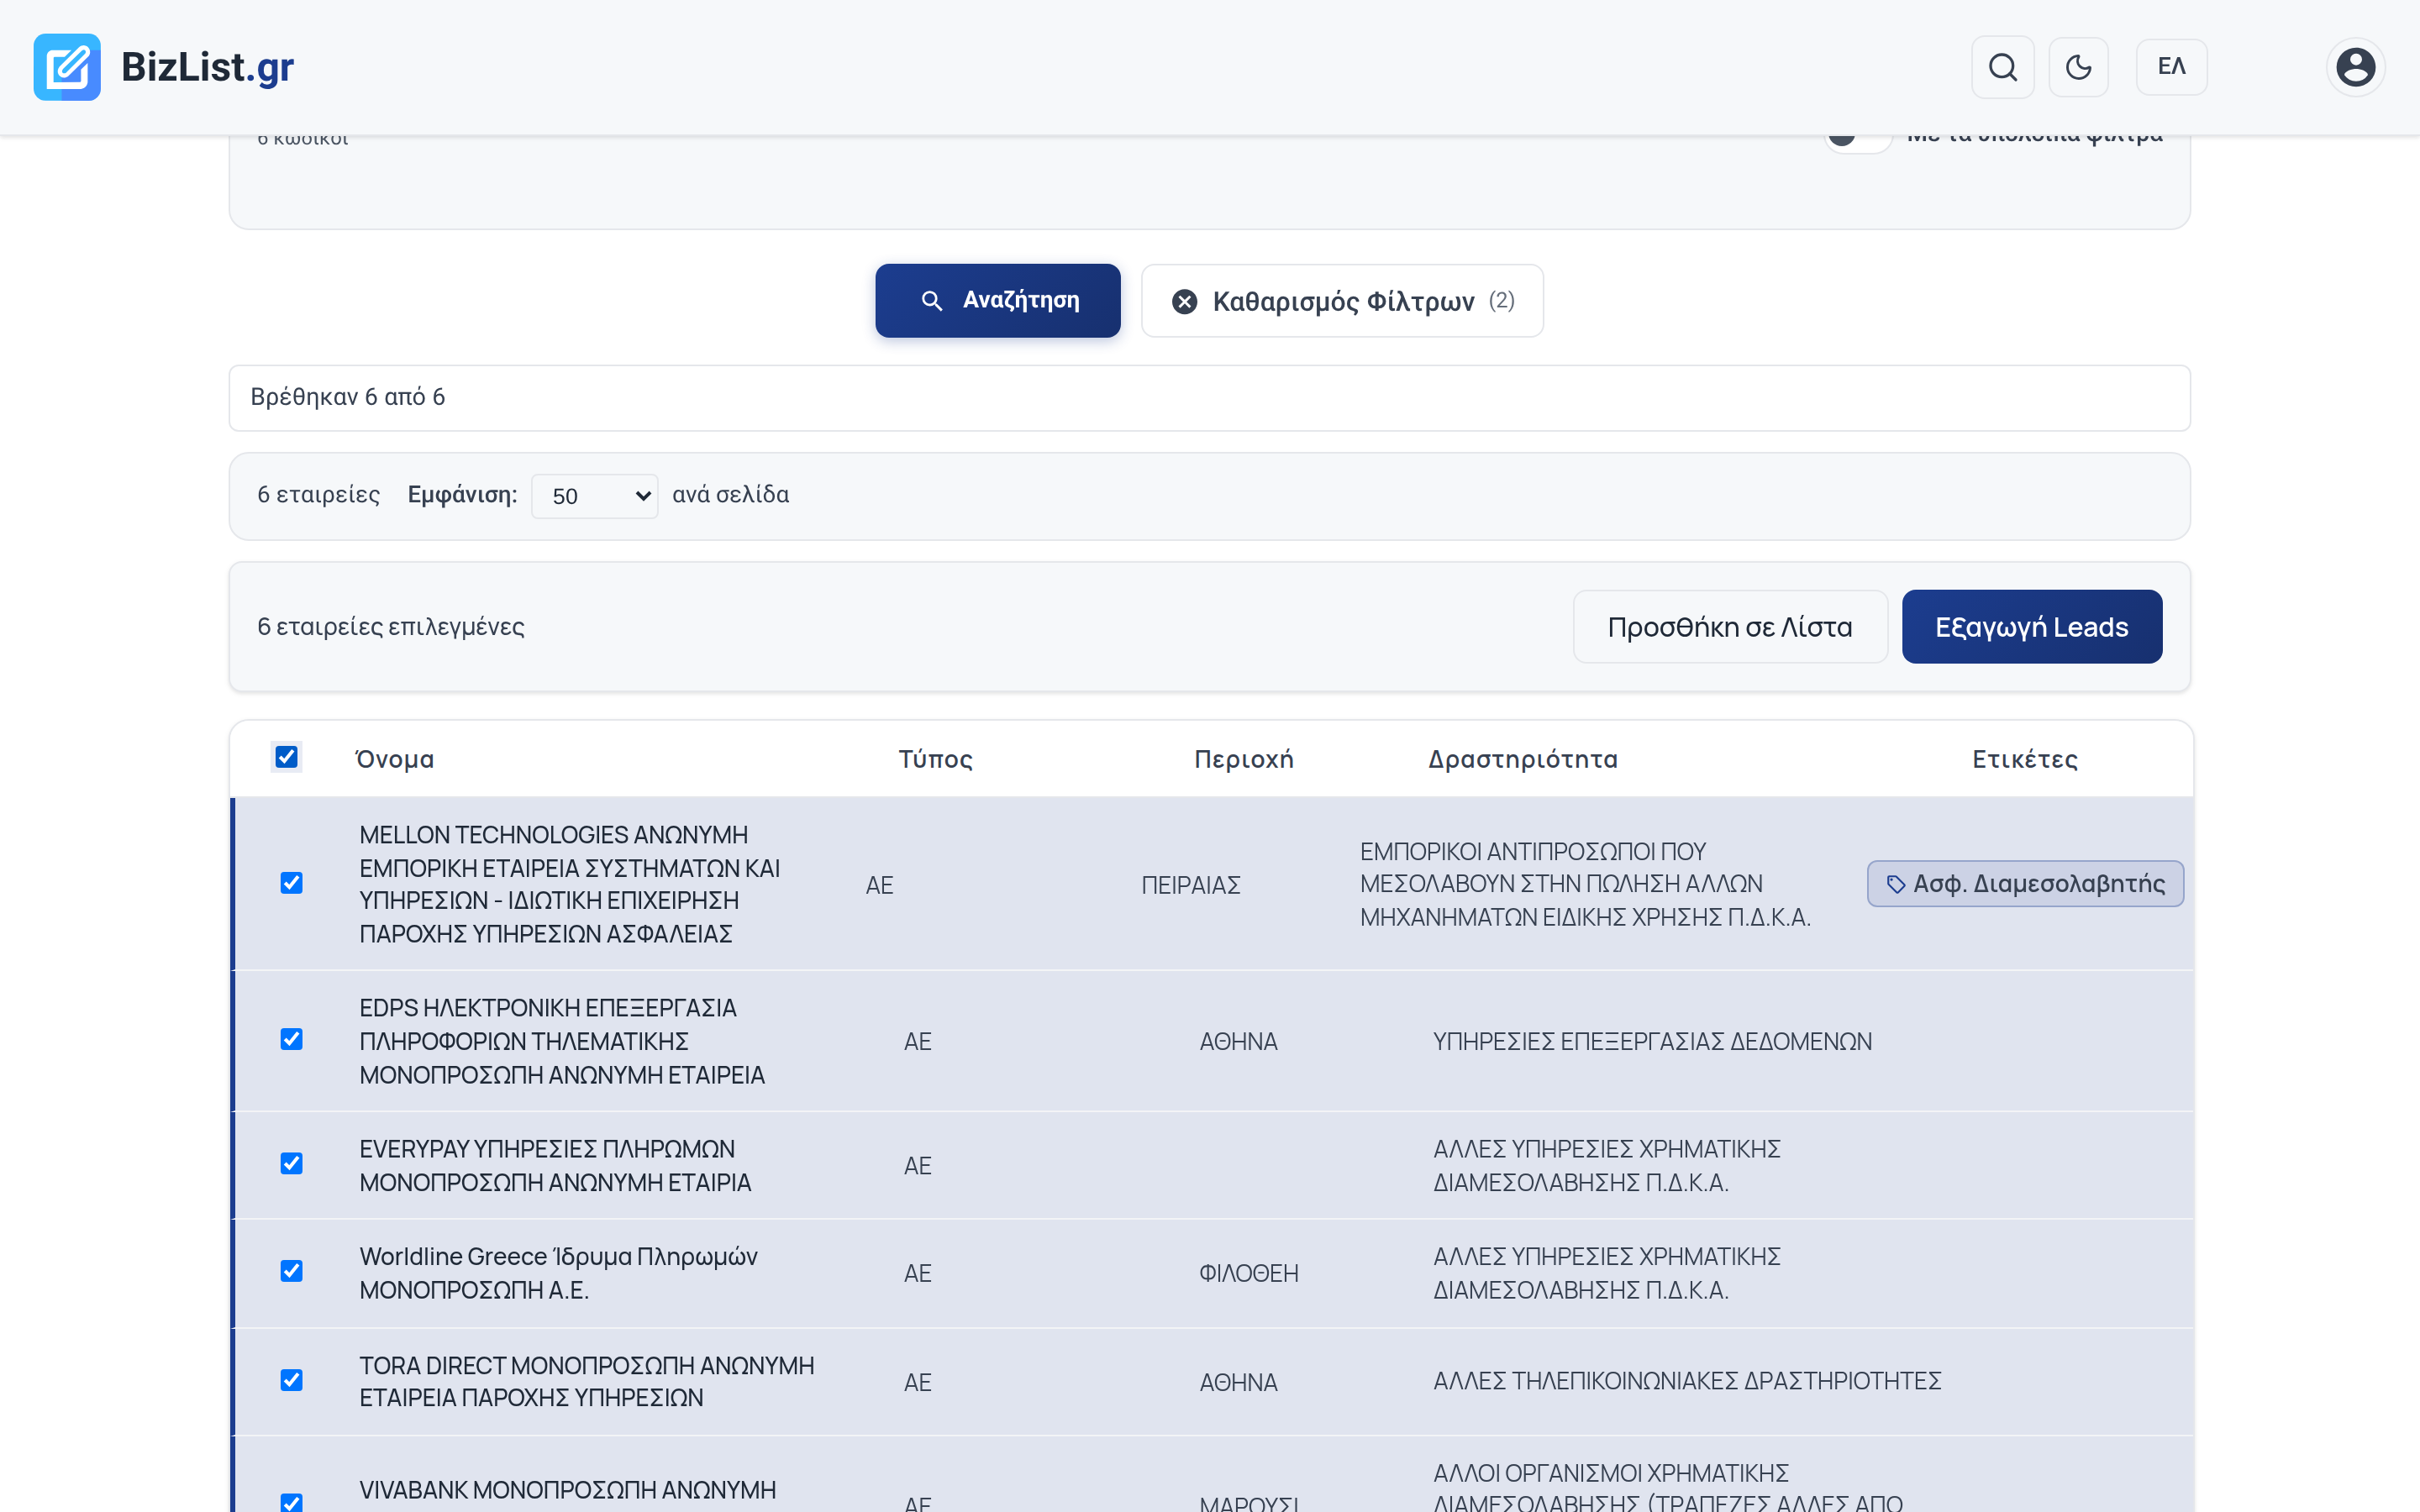Screen dimensions: 2420x1512
Task: Click the ΑΕ type in EVERYPAY row
Action: (x=917, y=1165)
